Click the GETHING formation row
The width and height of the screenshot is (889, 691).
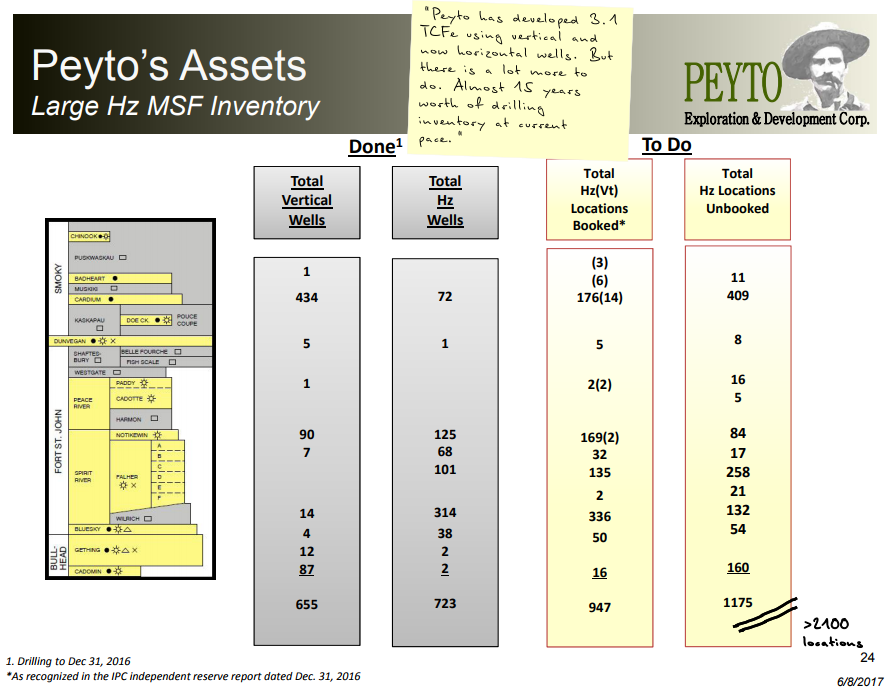136,550
